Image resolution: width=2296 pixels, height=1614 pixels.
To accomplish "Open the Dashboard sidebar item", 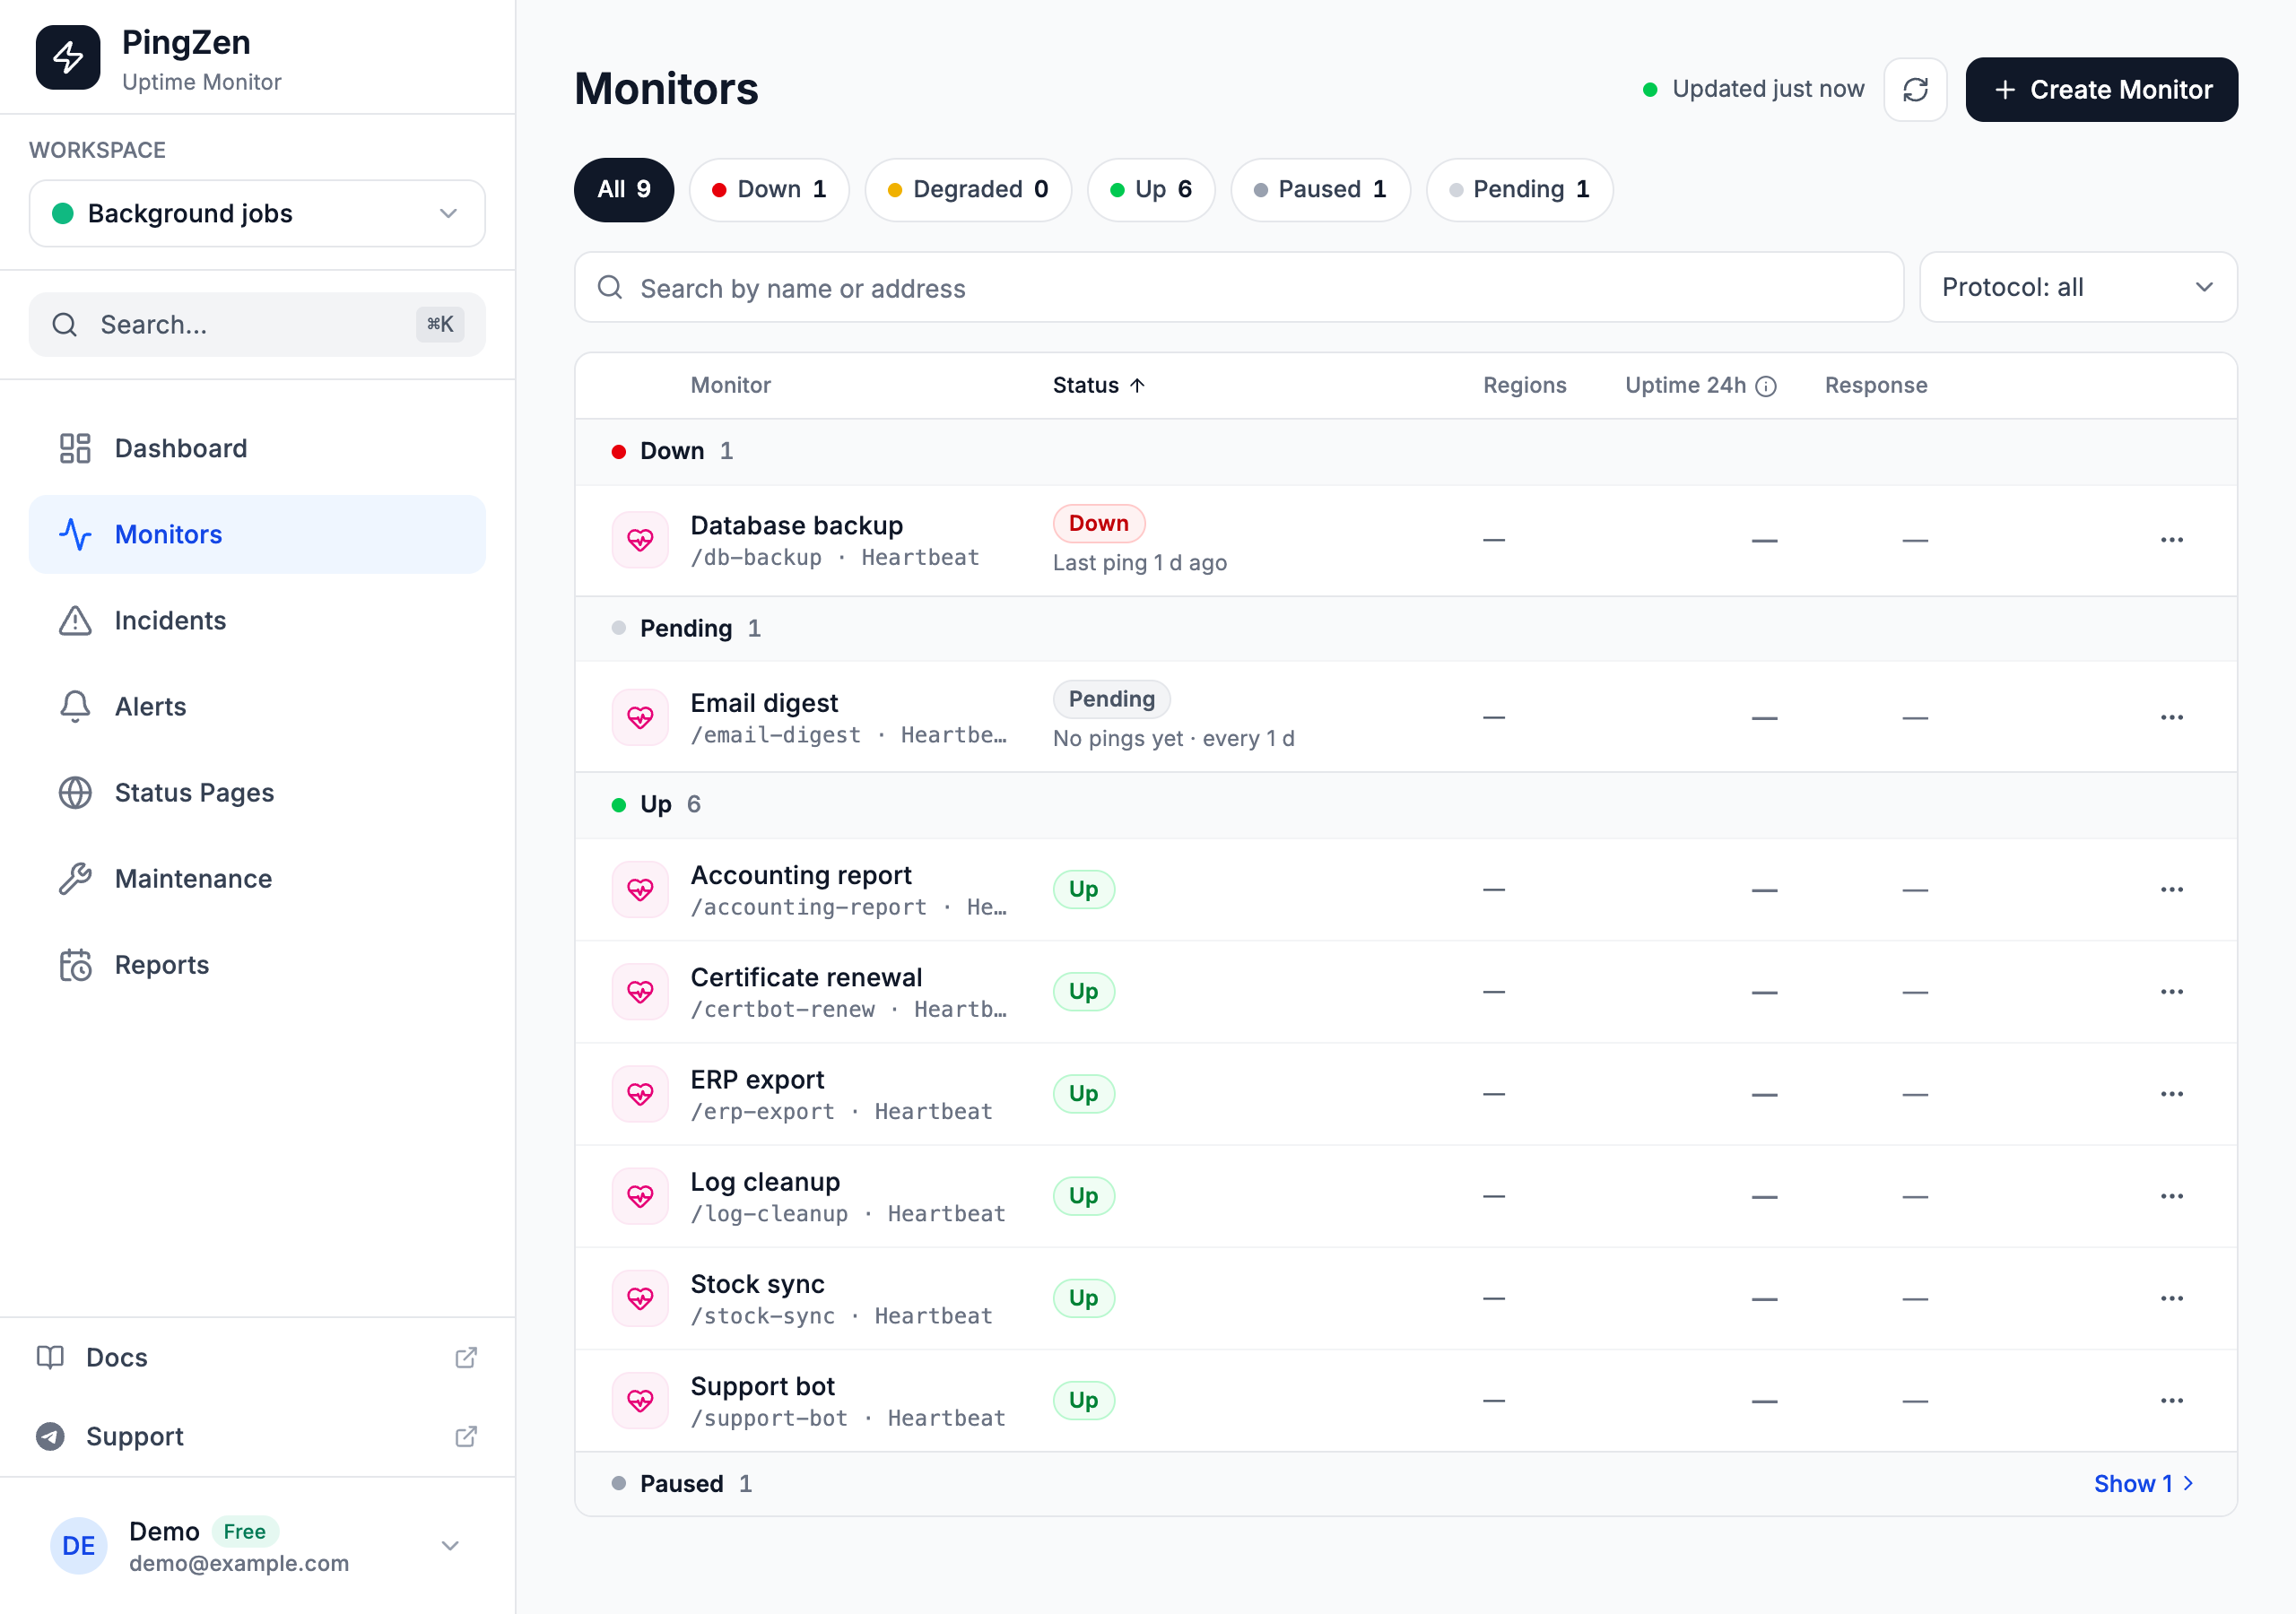I will pos(257,448).
